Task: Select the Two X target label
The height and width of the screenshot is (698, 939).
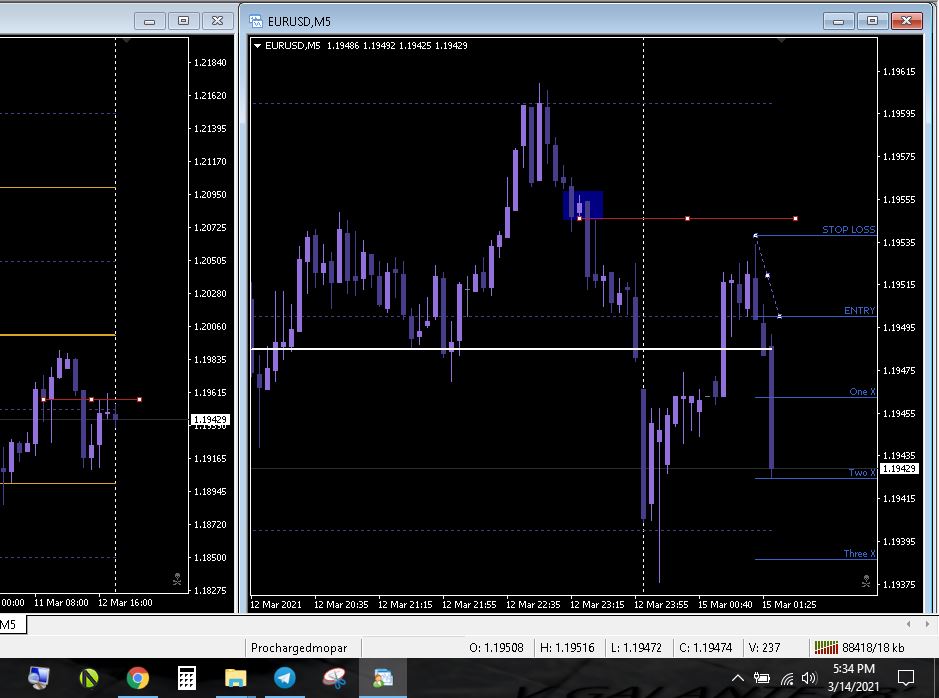Action: (x=862, y=472)
